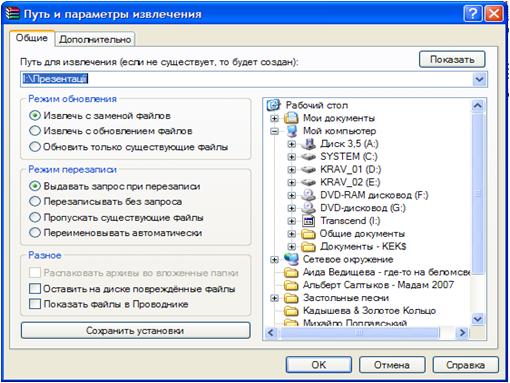Click the tree's scroll-up arrow

(478, 106)
